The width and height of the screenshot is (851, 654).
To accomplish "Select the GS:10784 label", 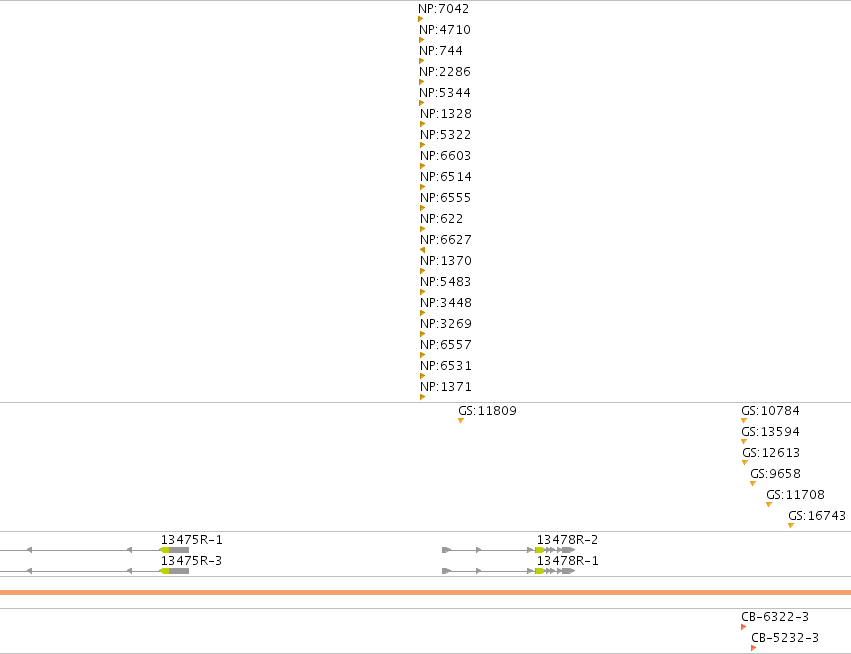I will 770,411.
